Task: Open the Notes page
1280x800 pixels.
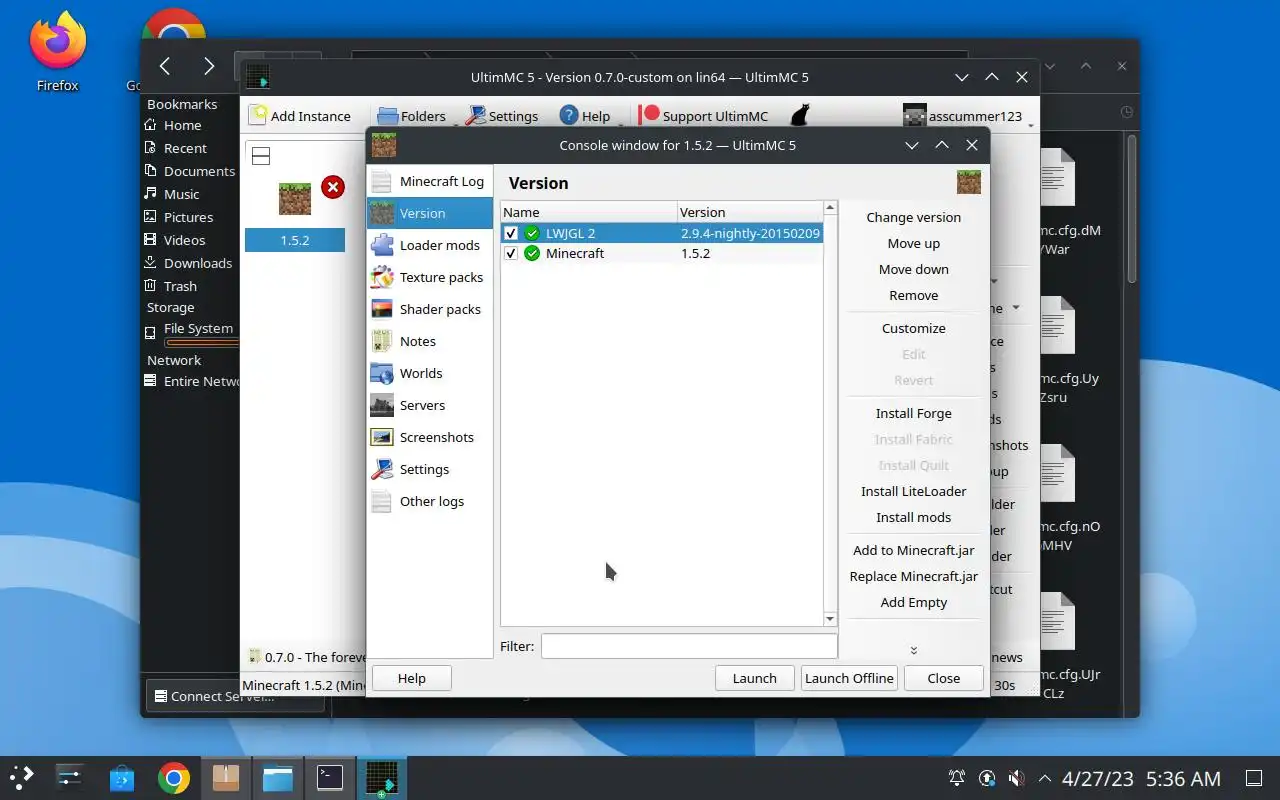Action: coord(429,341)
